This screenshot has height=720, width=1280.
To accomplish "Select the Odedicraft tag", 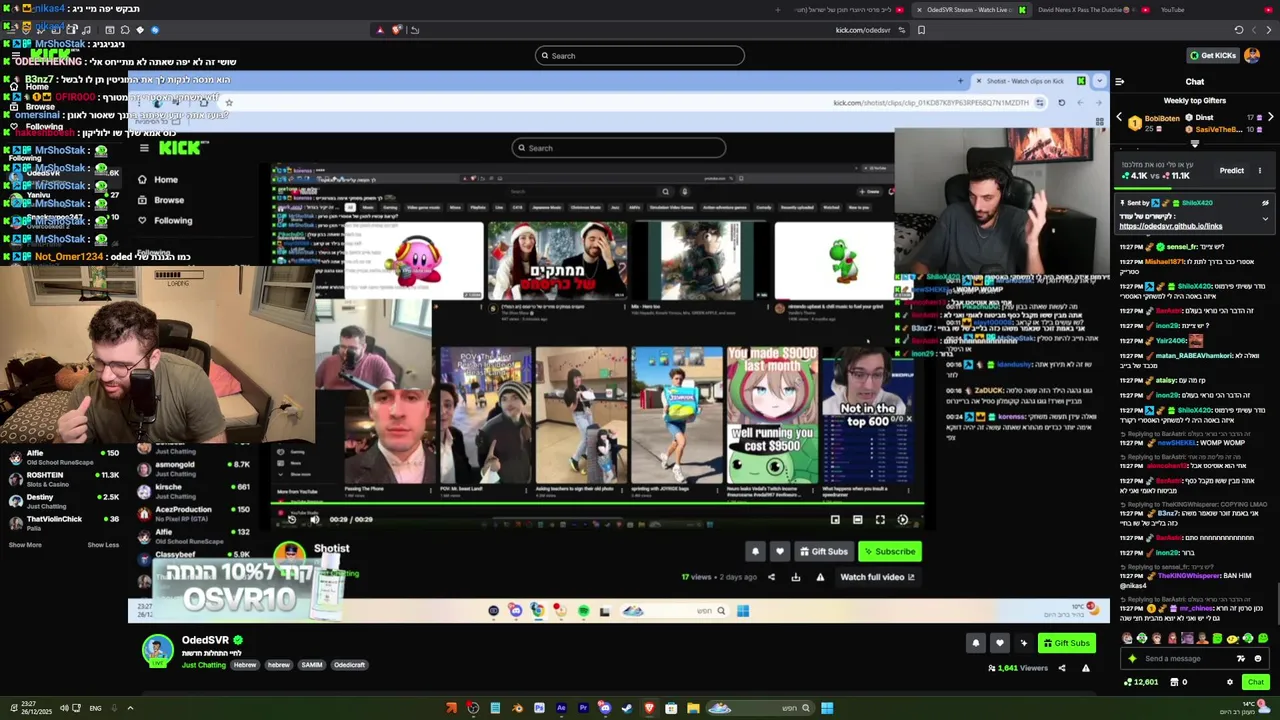I will (349, 665).
